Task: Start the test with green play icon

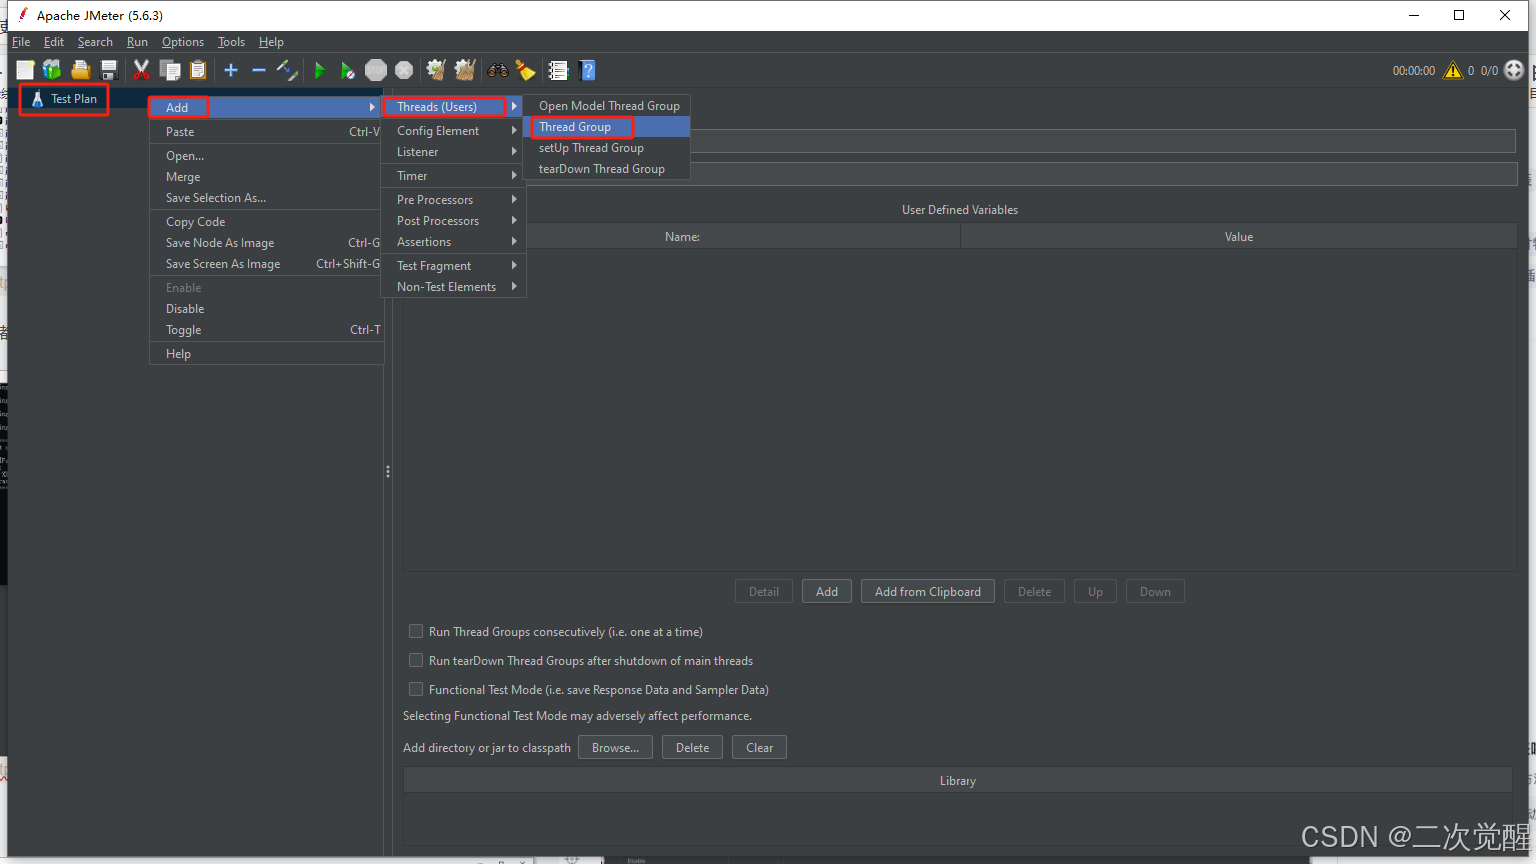Action: point(320,70)
